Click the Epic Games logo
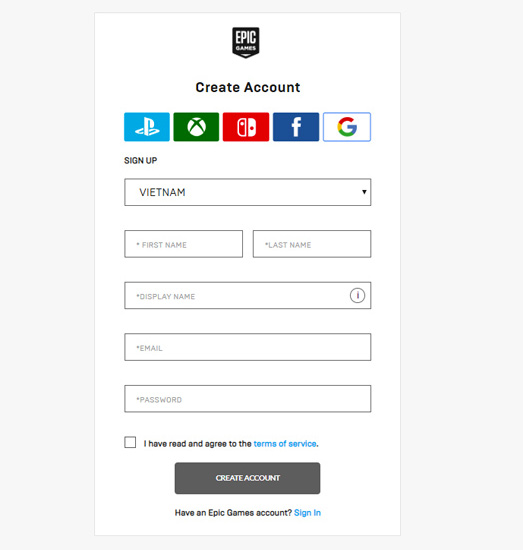Viewport: 523px width, 550px height. pyautogui.click(x=246, y=43)
